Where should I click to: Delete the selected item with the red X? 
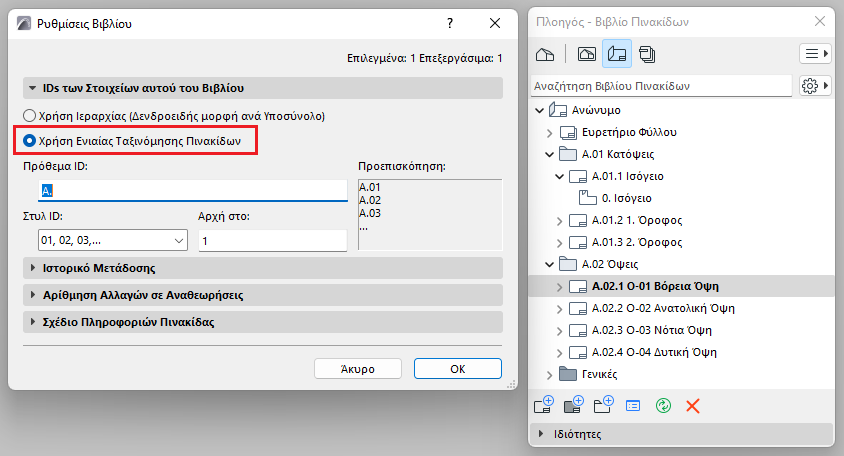pos(693,406)
